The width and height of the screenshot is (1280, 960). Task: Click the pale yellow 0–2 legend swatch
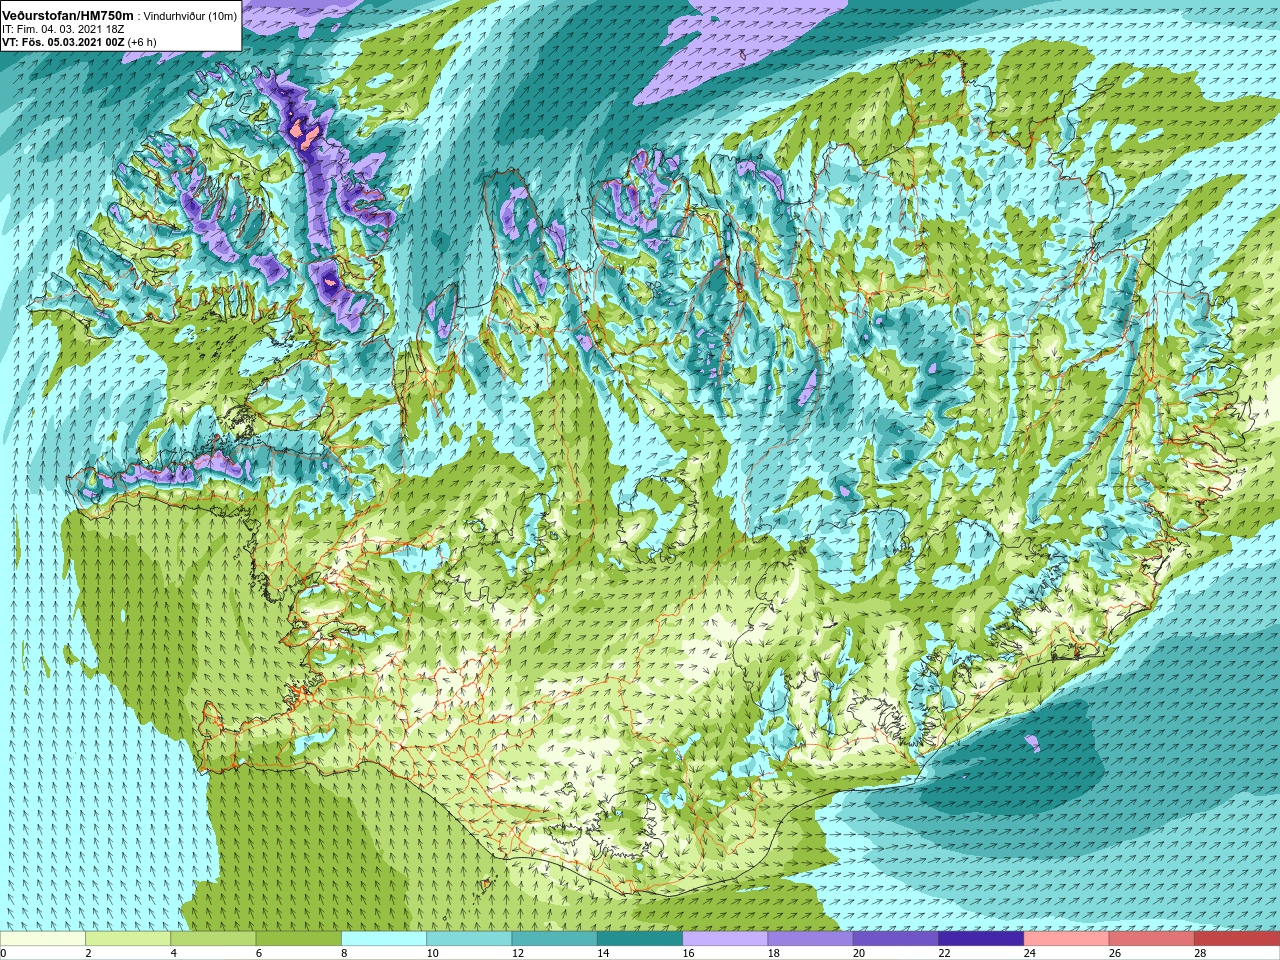43,939
